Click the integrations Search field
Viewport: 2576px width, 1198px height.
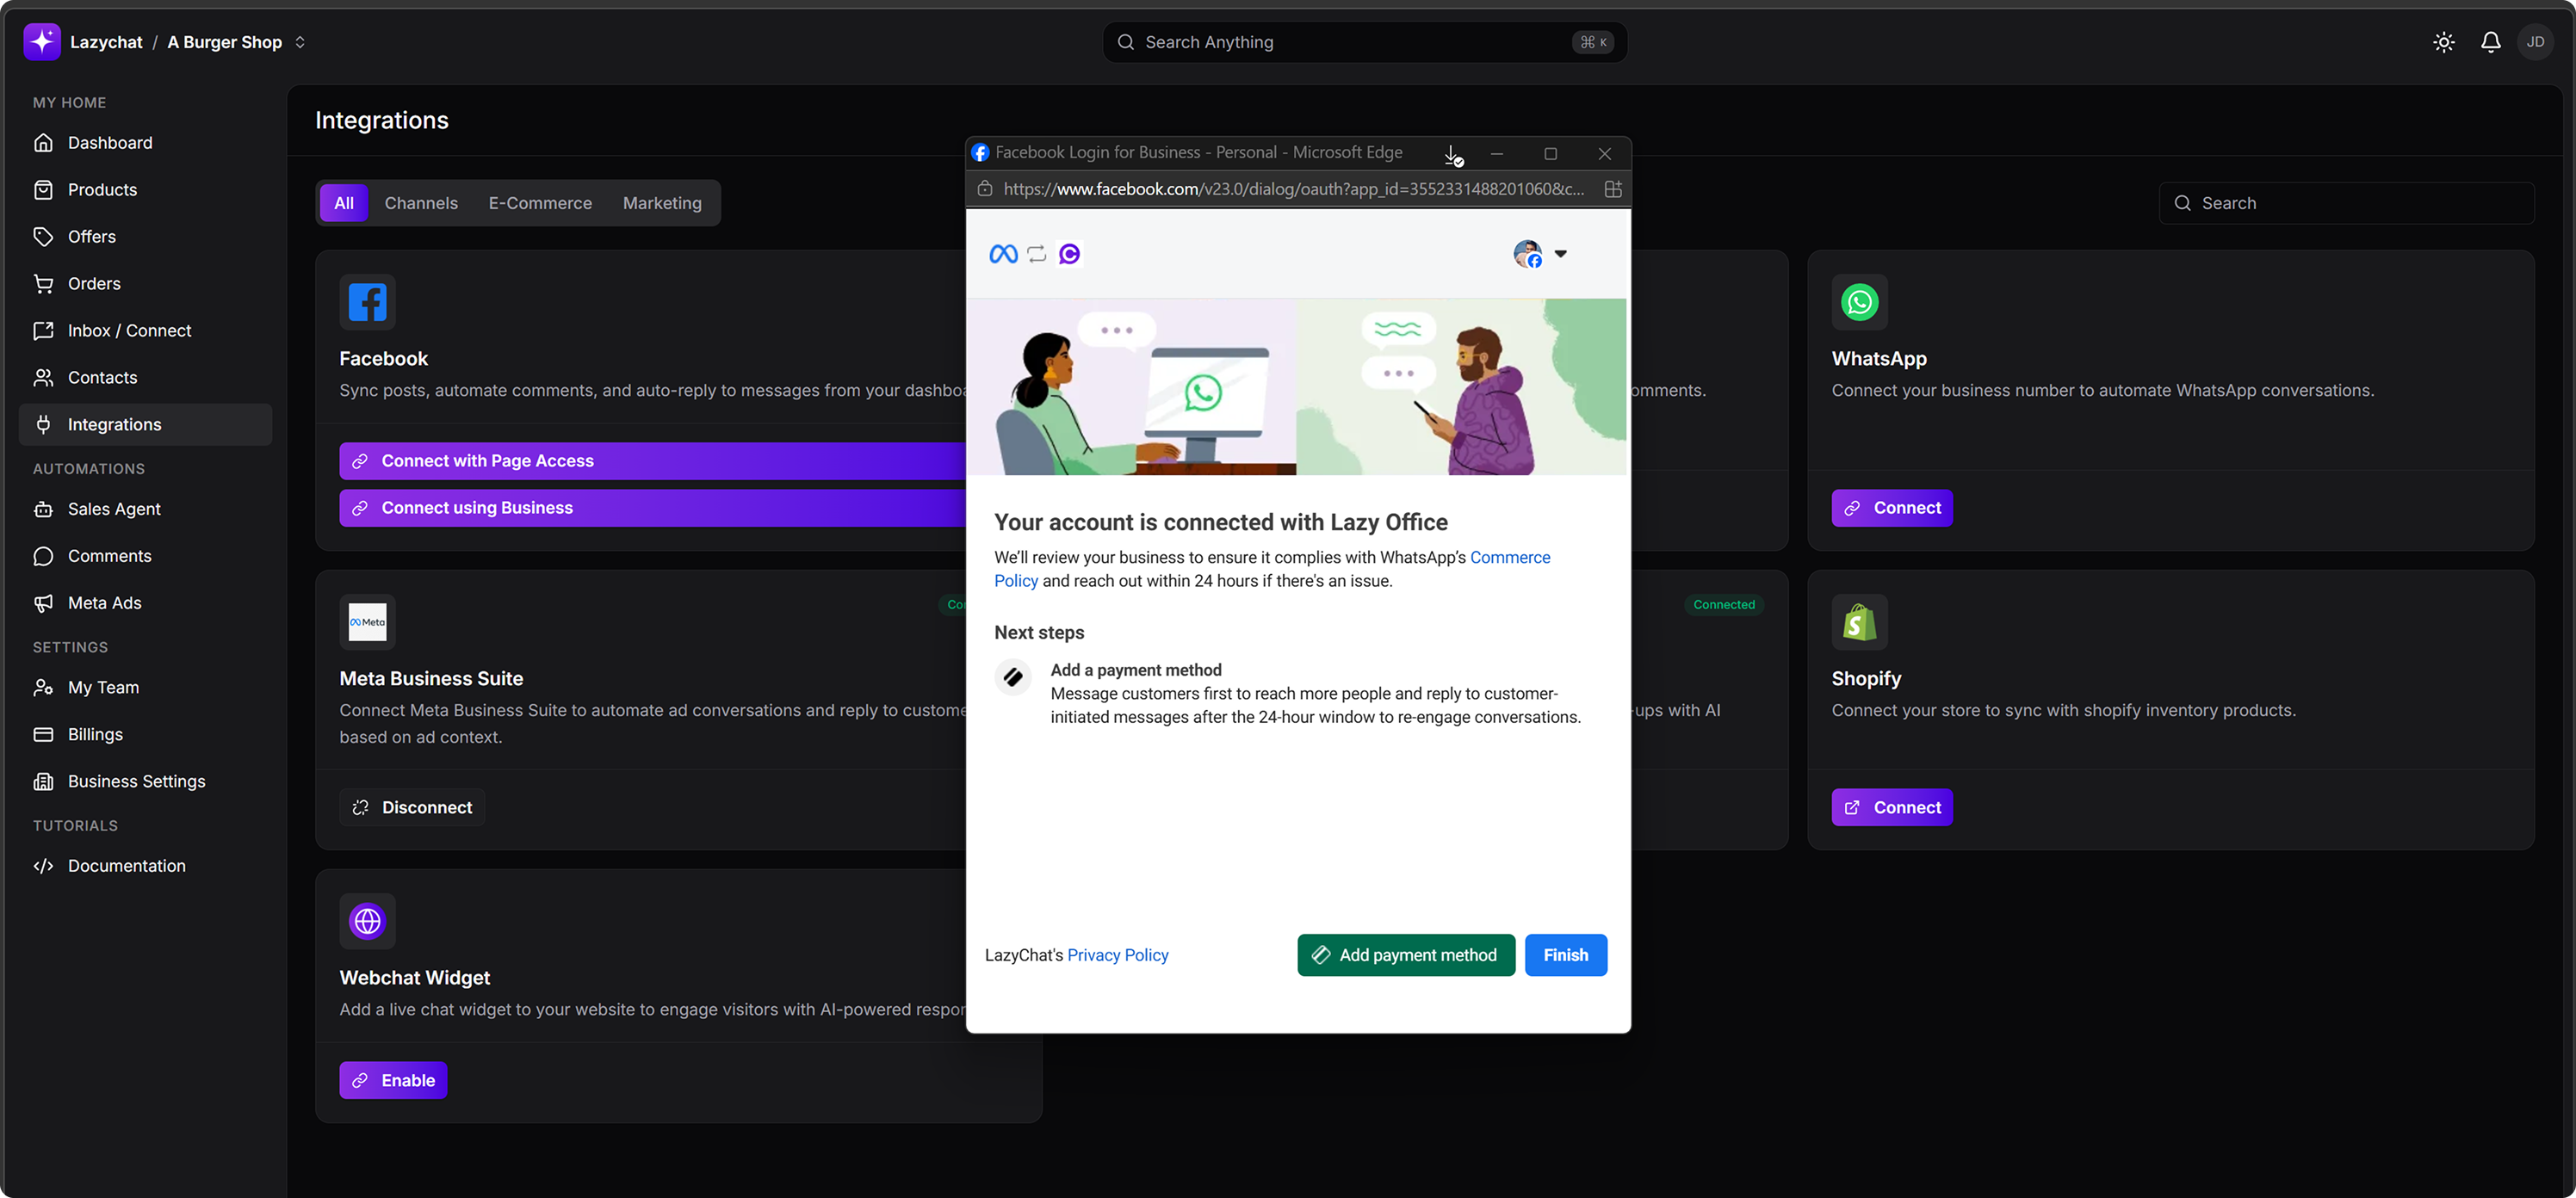2346,203
